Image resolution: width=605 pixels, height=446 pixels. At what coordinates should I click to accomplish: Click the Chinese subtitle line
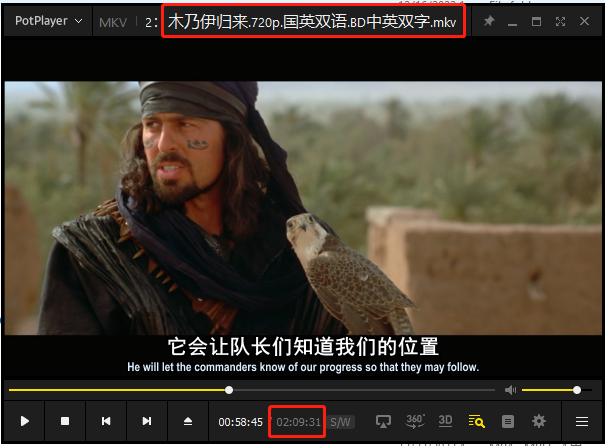(303, 346)
